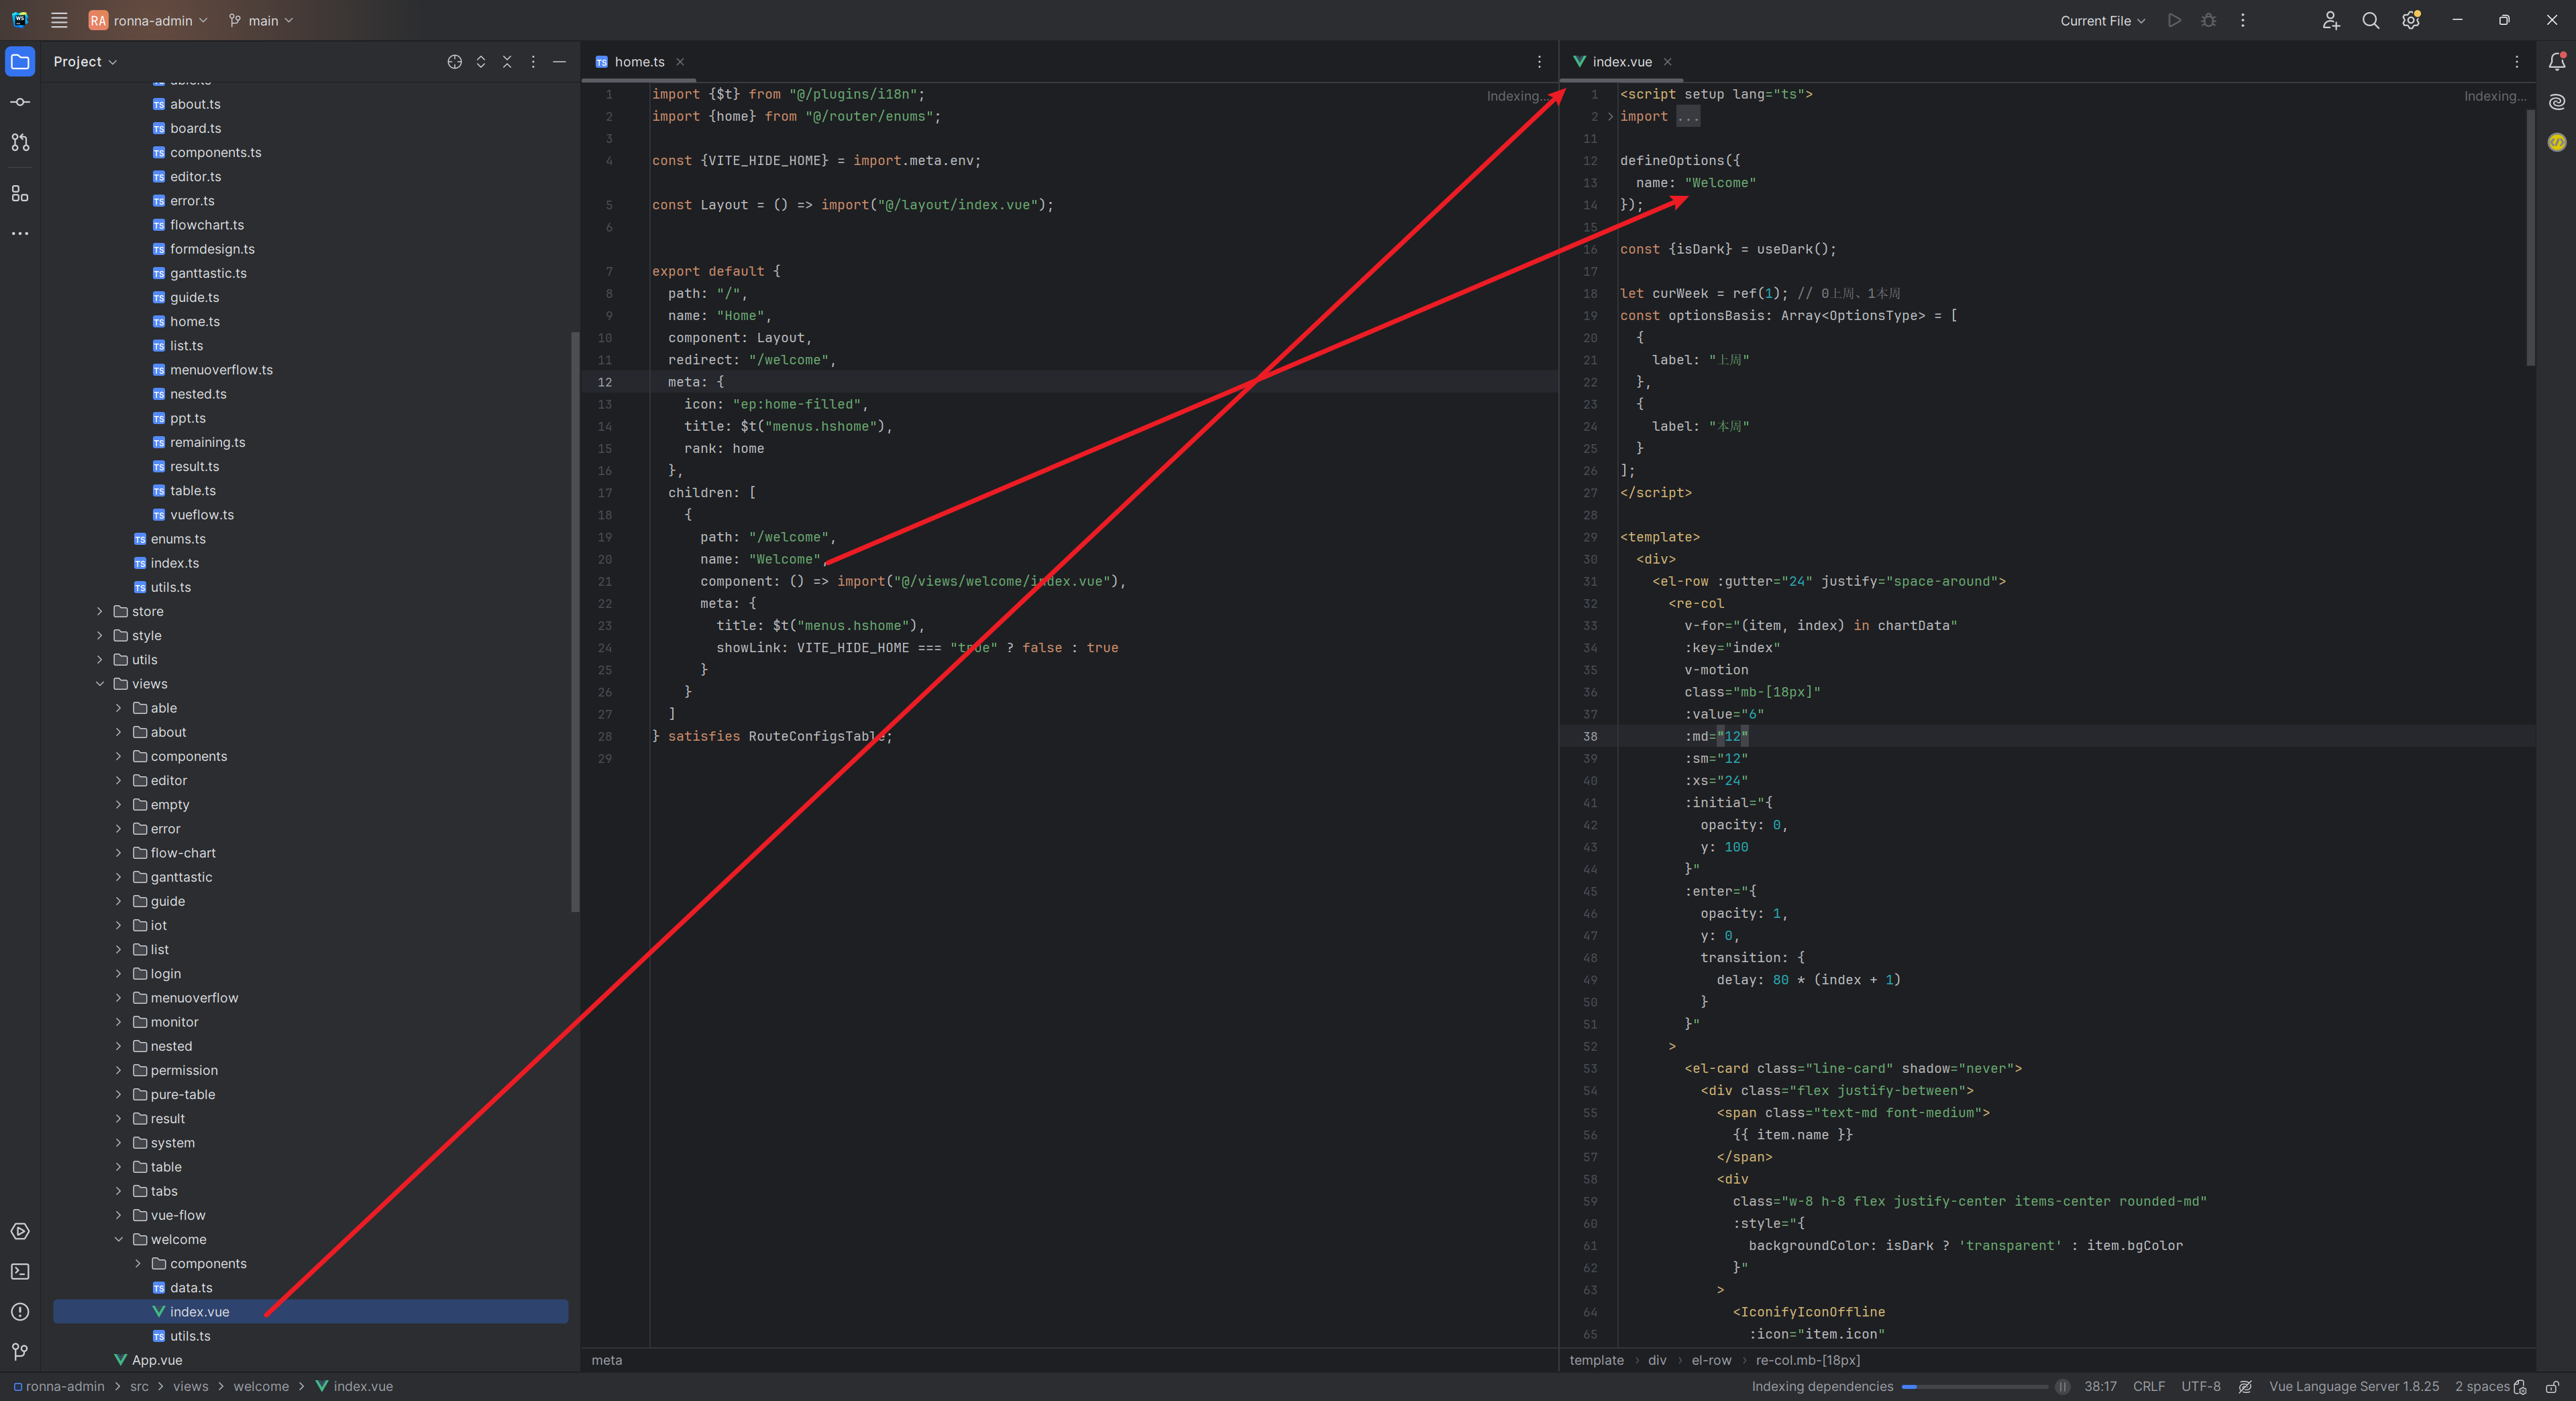Open more run actions menu
2576x1401 pixels.
pos(2243,20)
